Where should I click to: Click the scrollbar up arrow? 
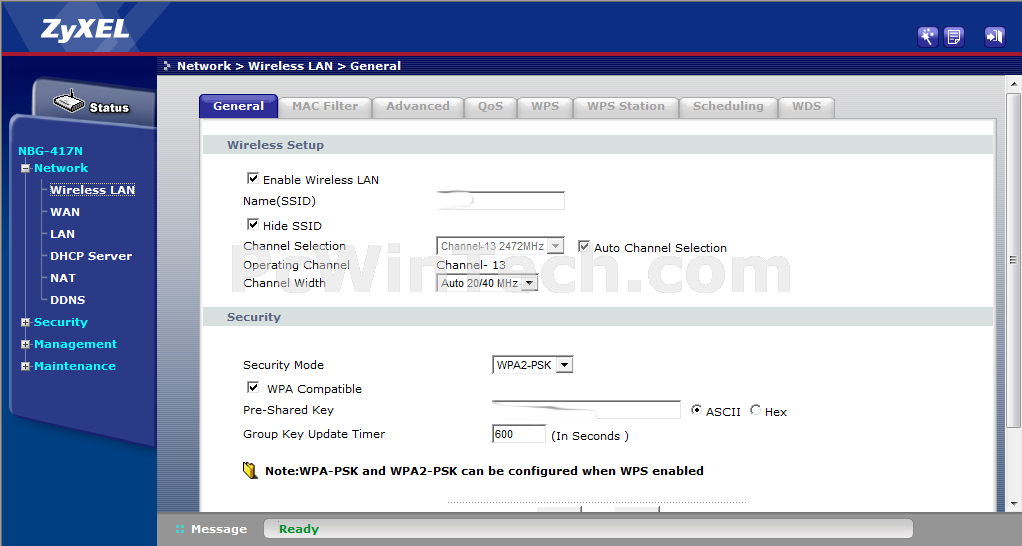tap(1014, 85)
